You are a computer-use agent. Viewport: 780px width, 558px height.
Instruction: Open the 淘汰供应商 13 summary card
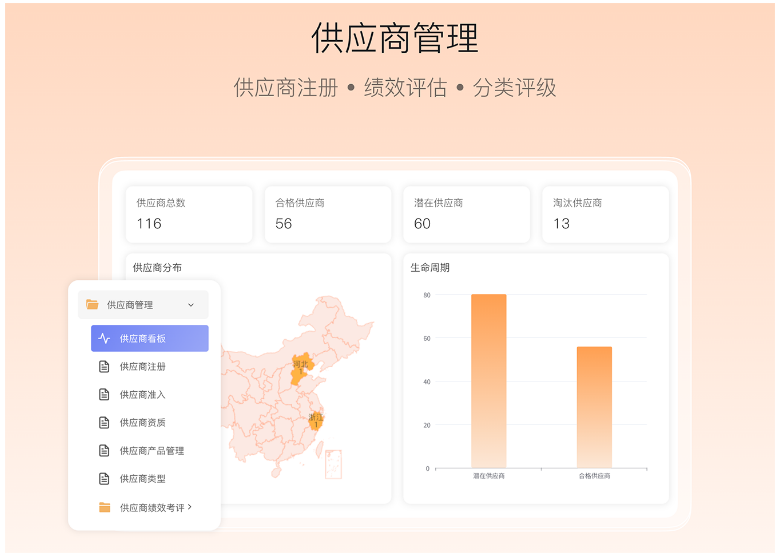[x=605, y=214]
